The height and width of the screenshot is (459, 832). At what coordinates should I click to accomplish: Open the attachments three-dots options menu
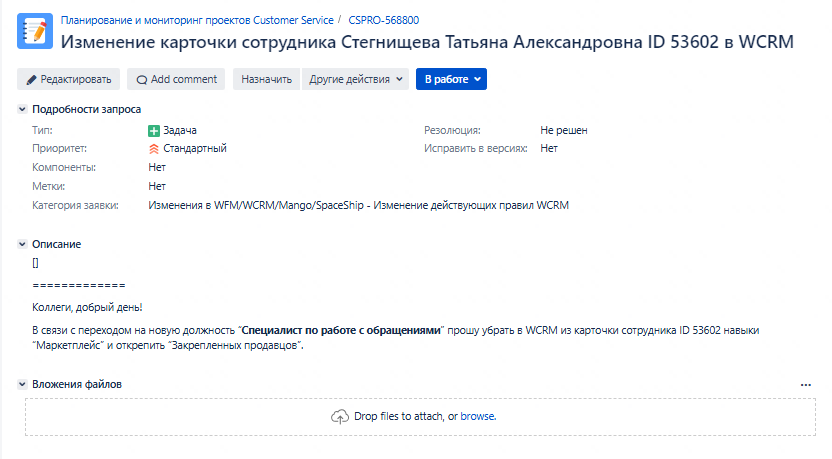click(805, 385)
